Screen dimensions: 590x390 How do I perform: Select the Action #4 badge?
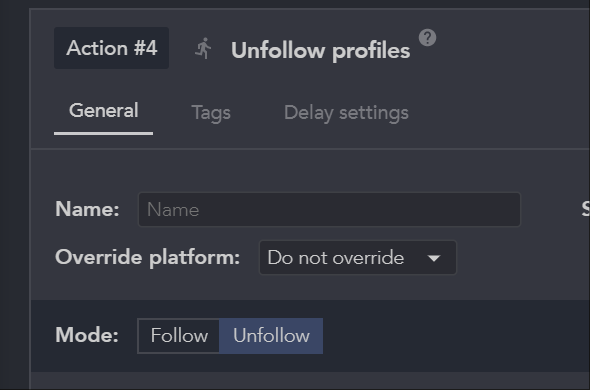(111, 48)
